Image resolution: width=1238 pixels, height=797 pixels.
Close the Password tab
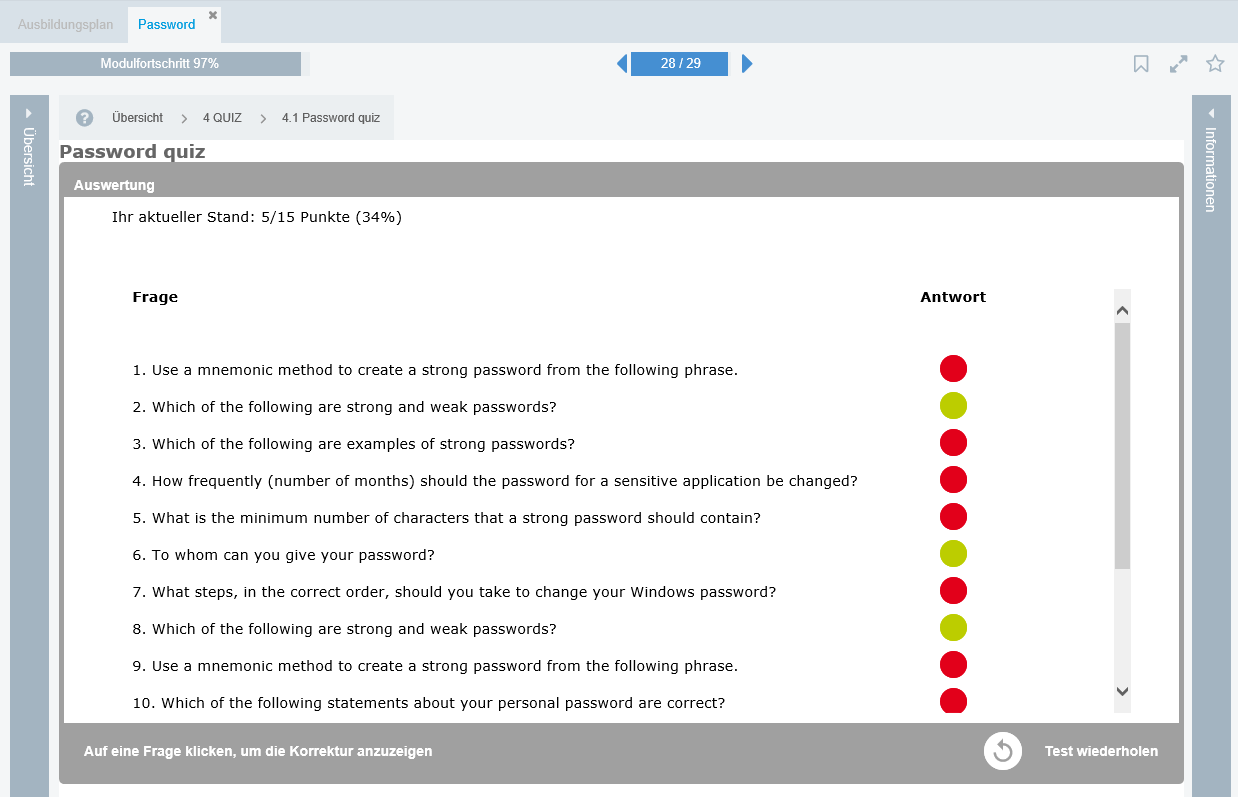[x=213, y=15]
